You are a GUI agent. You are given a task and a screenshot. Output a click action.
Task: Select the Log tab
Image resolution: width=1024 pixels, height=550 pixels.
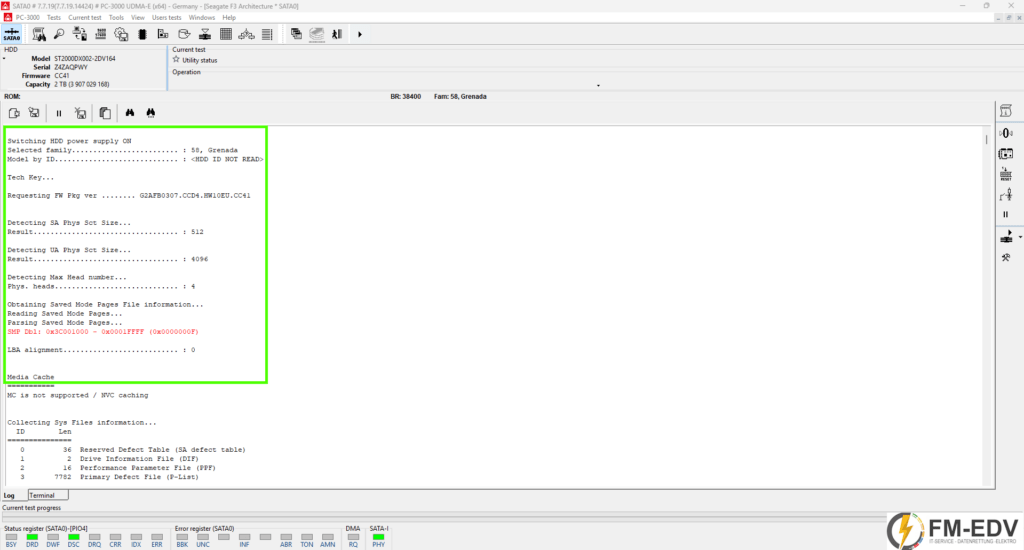[x=9, y=495]
